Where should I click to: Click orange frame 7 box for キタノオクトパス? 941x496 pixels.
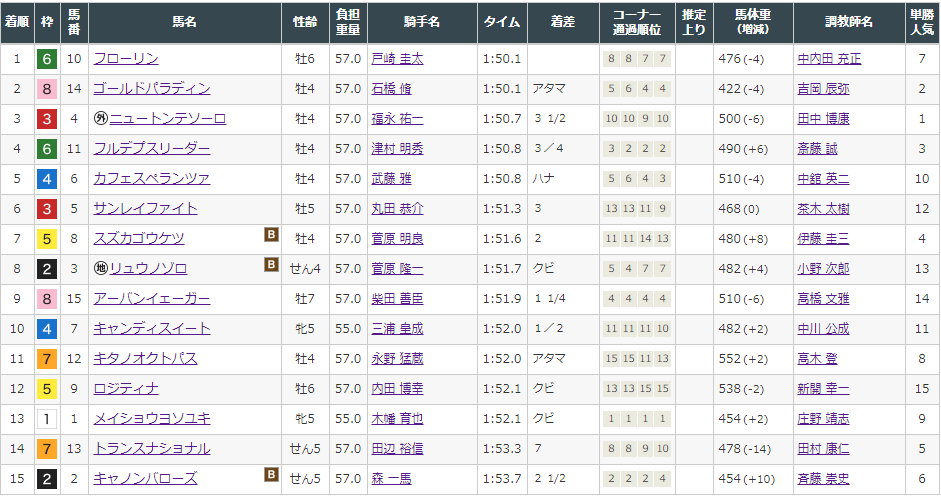47,359
